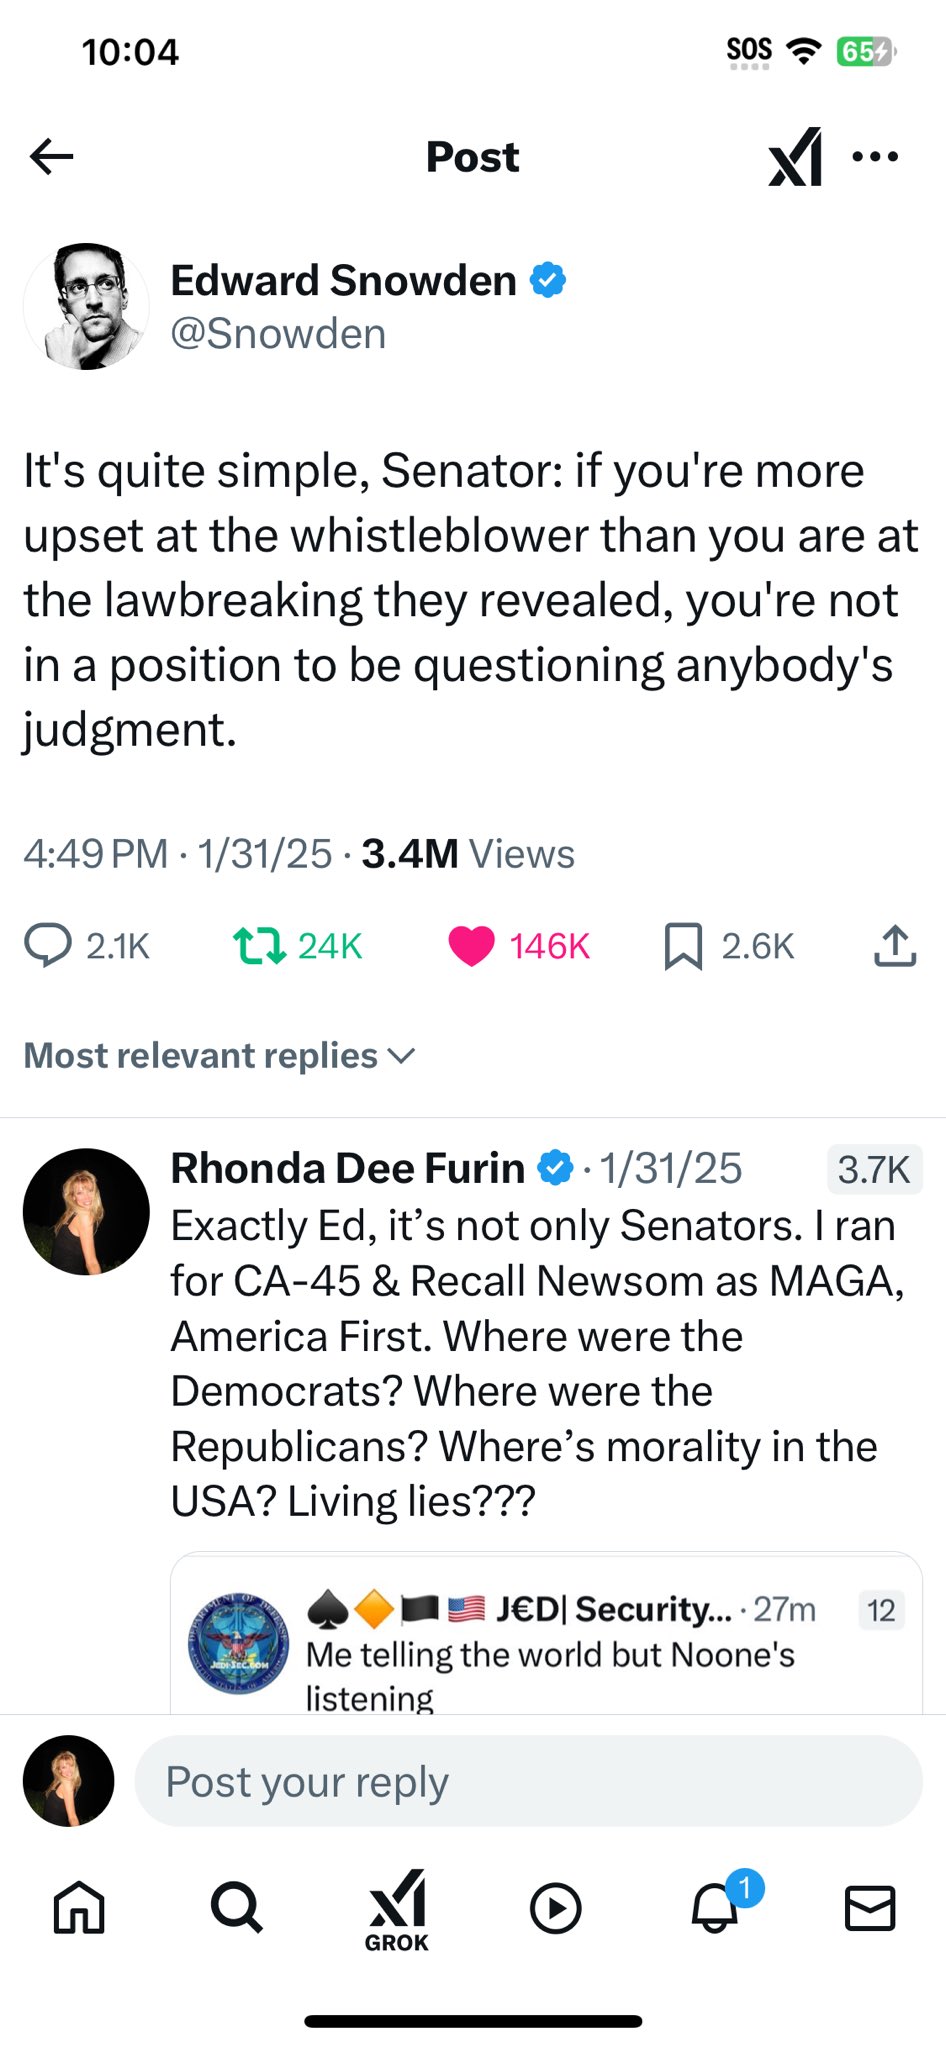Open @Snowden profile handle
The height and width of the screenshot is (2048, 946).
coord(278,334)
